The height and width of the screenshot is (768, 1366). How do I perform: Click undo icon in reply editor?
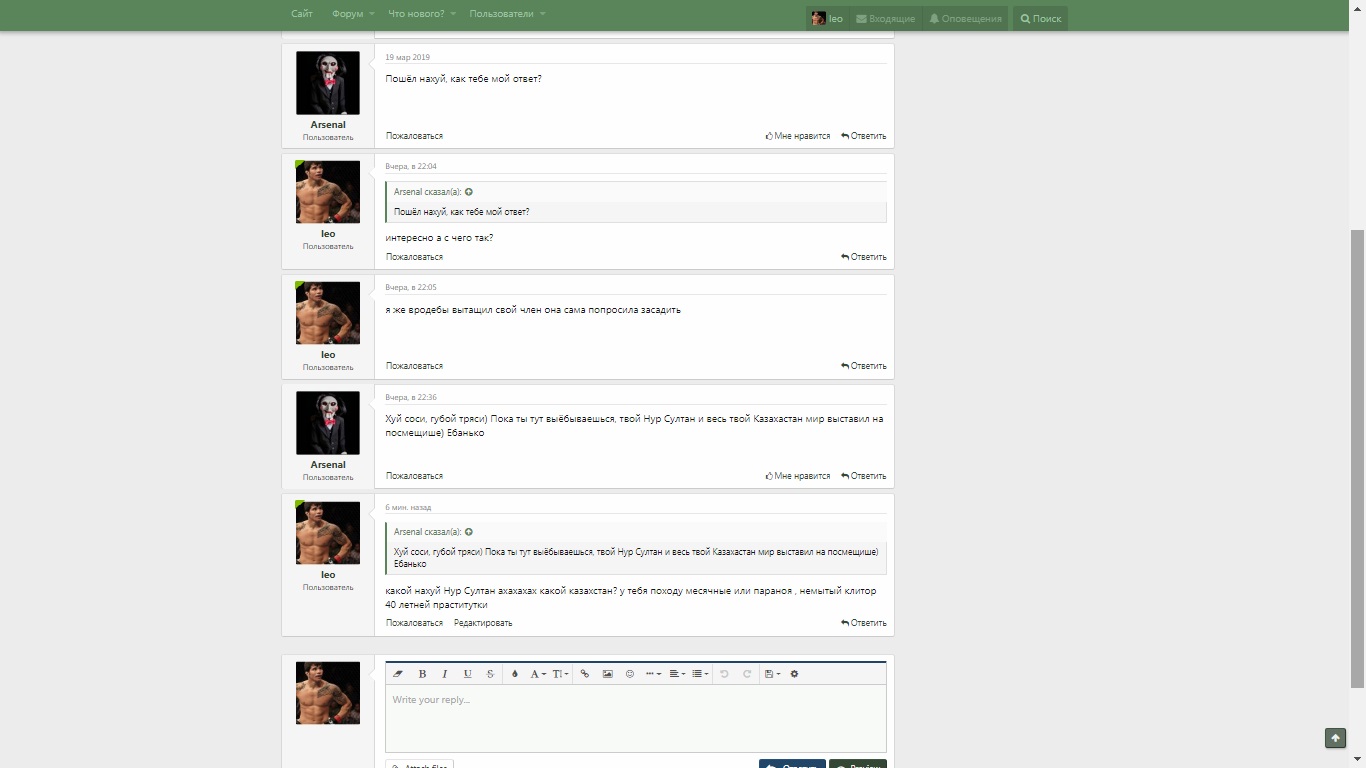click(724, 674)
